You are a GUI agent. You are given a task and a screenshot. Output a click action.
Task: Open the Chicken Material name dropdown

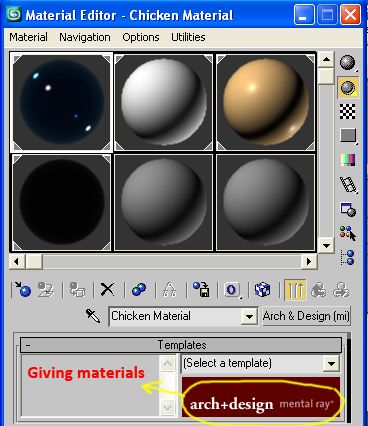[249, 316]
